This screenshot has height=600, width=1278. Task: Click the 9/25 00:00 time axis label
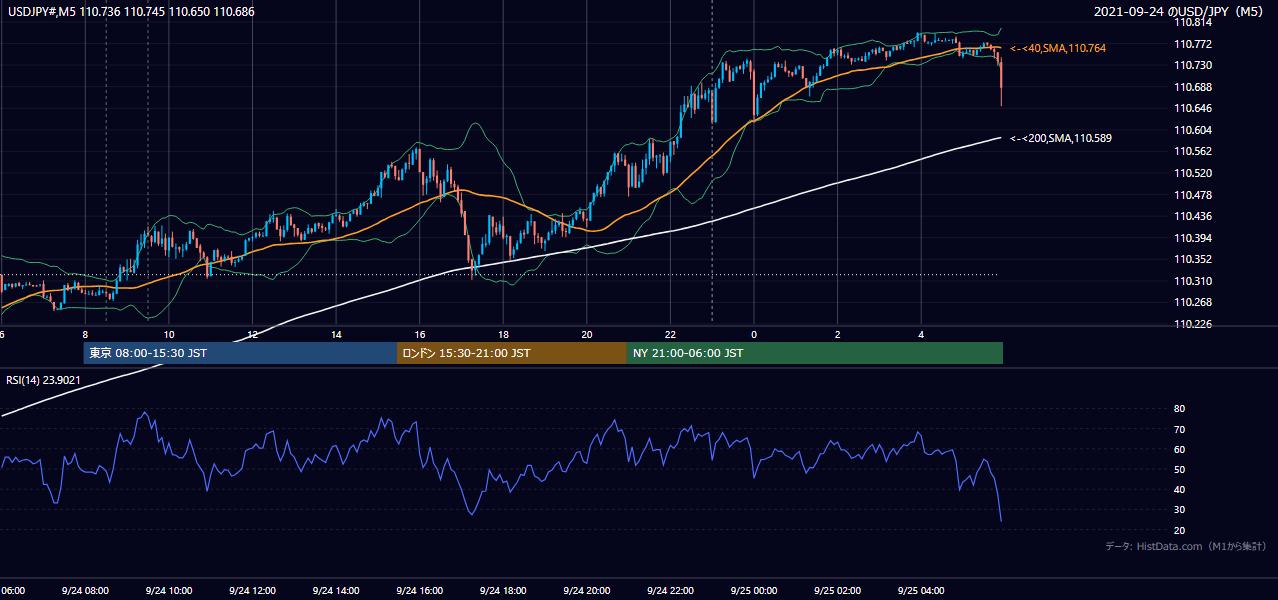[754, 591]
